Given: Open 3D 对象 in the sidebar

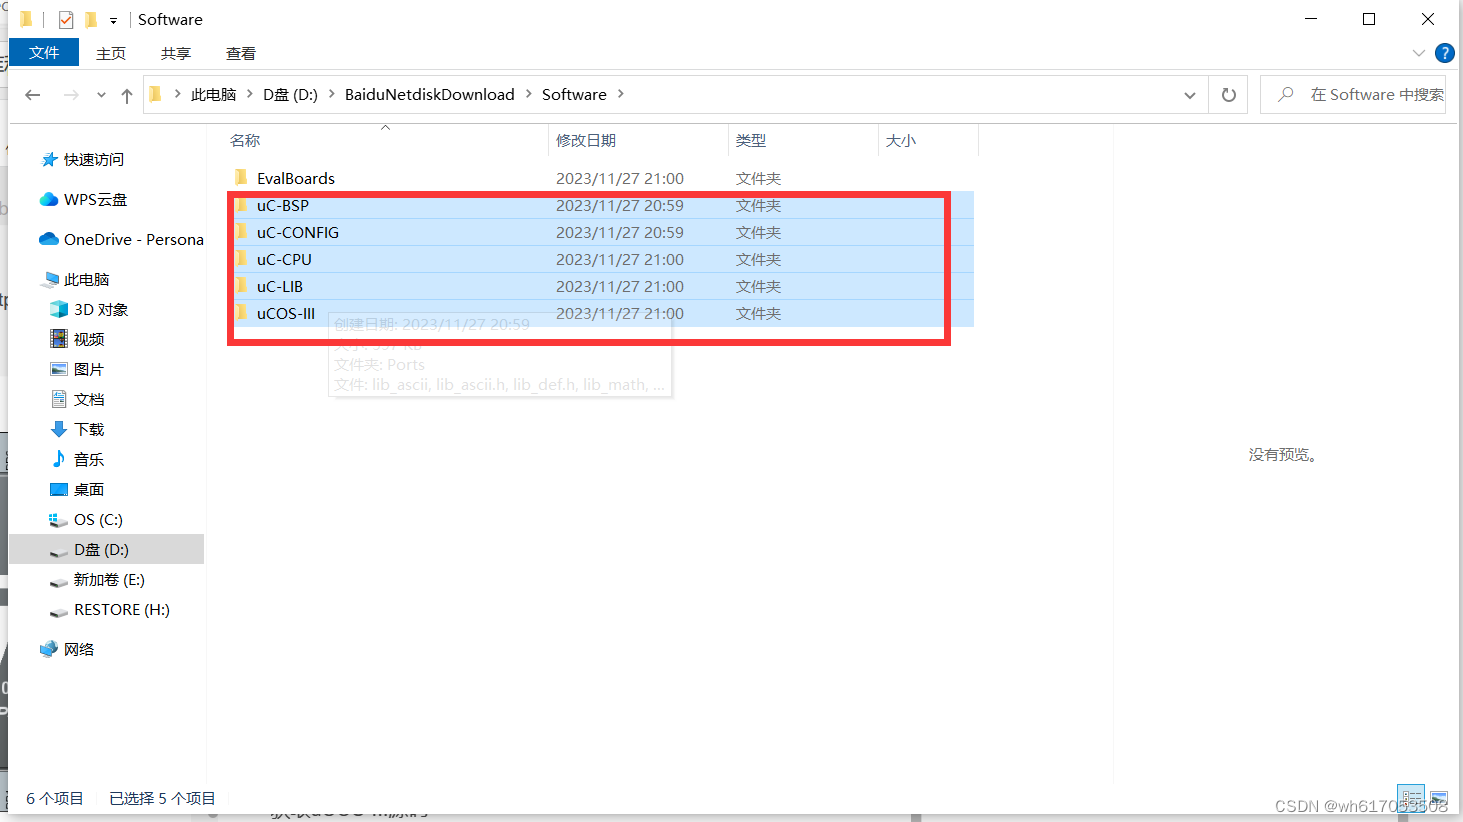Looking at the screenshot, I should [101, 309].
